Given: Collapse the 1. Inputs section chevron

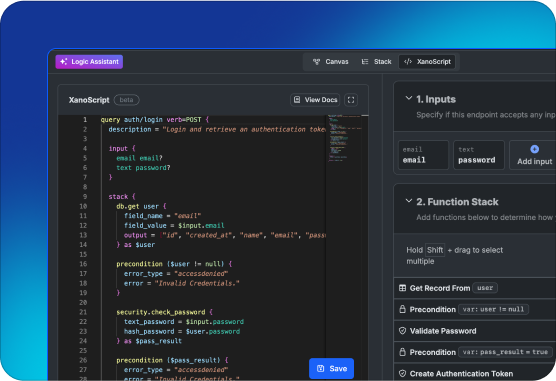Looking at the screenshot, I should click(408, 98).
